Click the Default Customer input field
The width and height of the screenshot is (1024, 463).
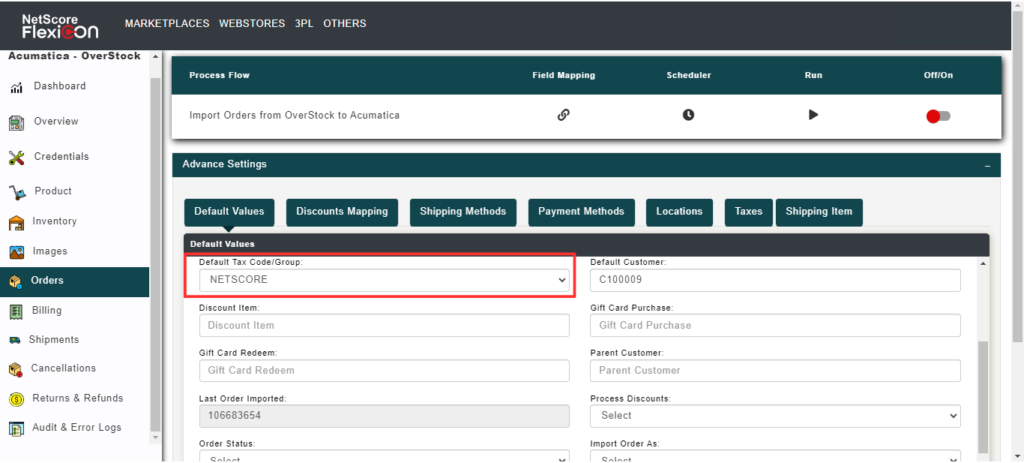[x=775, y=280]
